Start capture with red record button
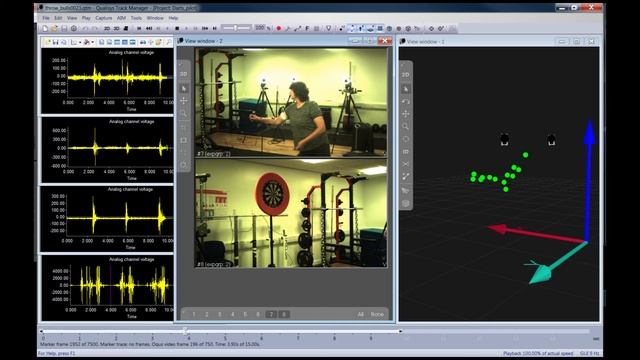 point(279,29)
